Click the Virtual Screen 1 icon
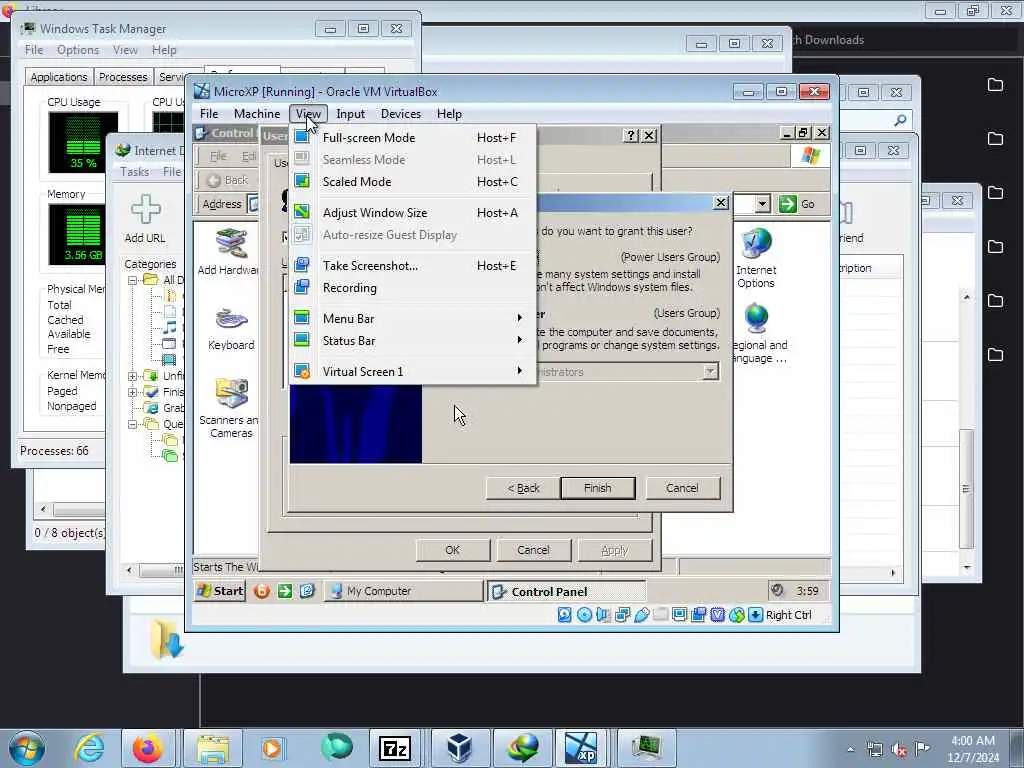Screen dimensions: 1024x768 tap(302, 371)
